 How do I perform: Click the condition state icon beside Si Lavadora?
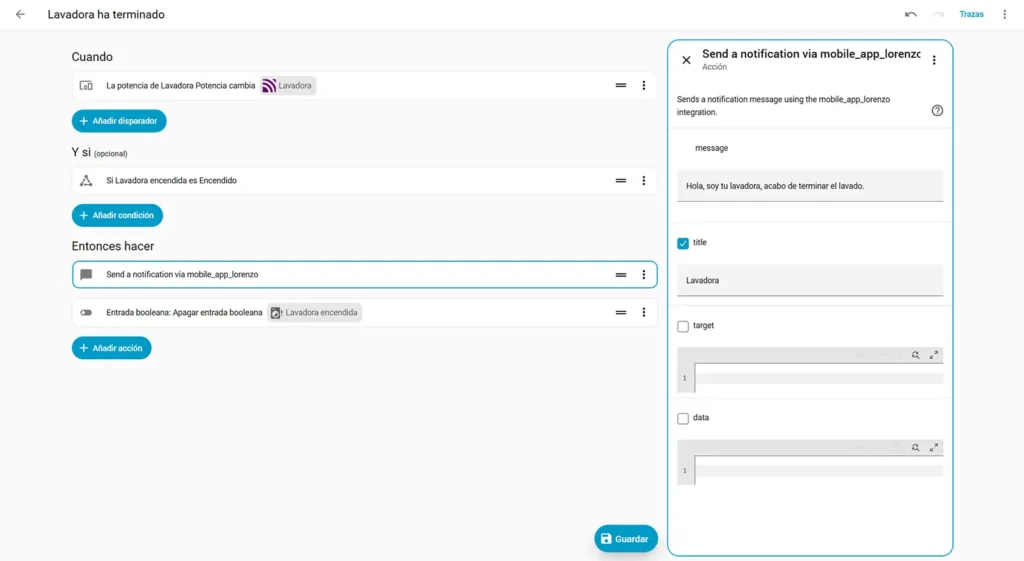pyautogui.click(x=86, y=181)
